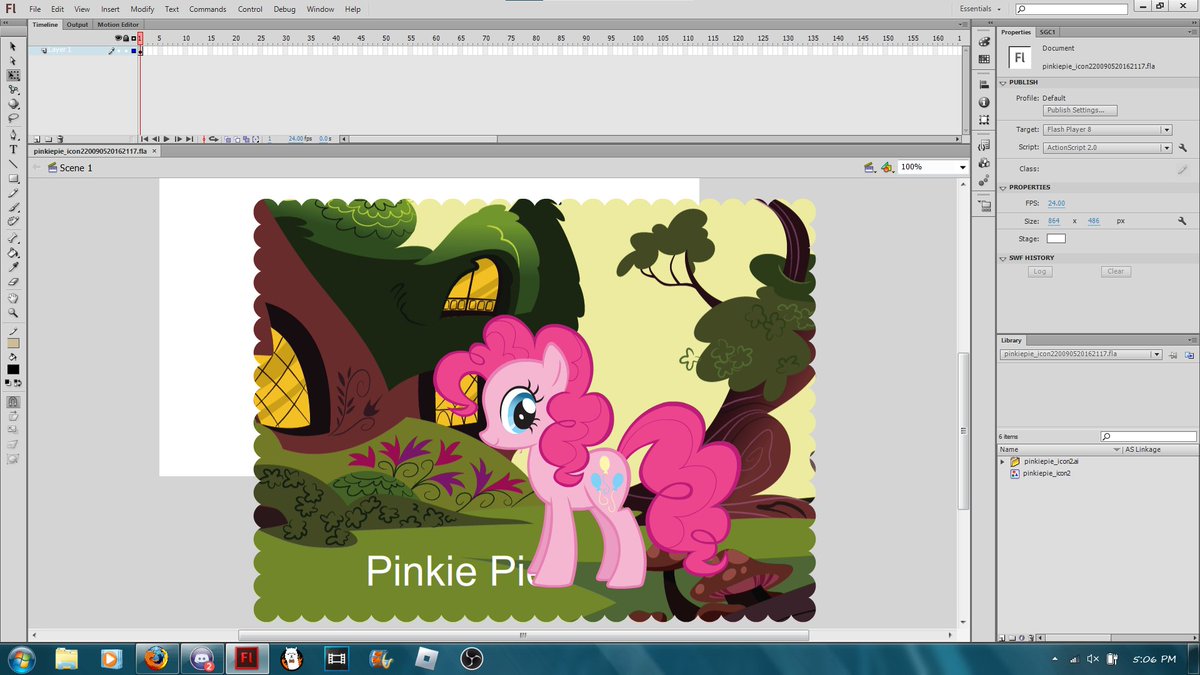Select the Zoom magnifier tool
Viewport: 1200px width, 675px height.
[14, 312]
